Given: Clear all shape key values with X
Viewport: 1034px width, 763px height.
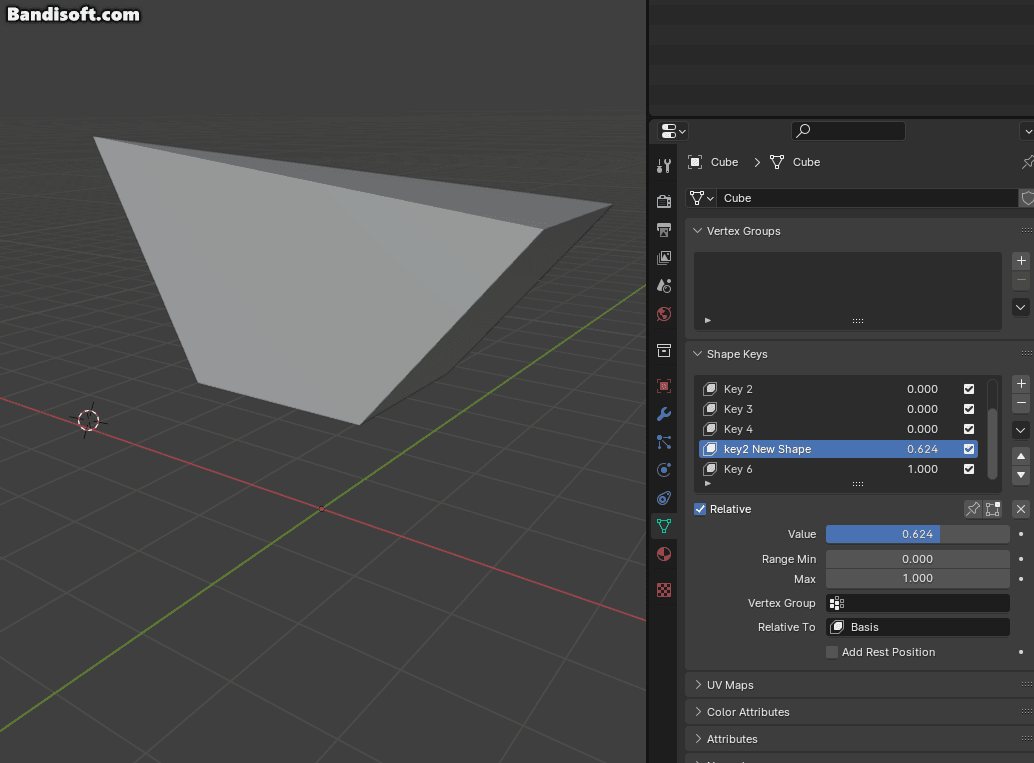Looking at the screenshot, I should [x=1020, y=509].
